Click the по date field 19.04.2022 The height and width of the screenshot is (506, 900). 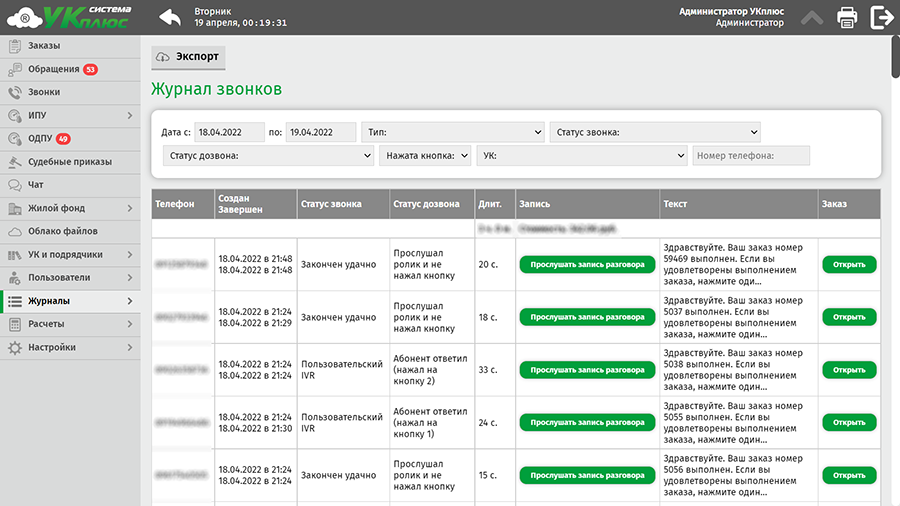coord(321,132)
